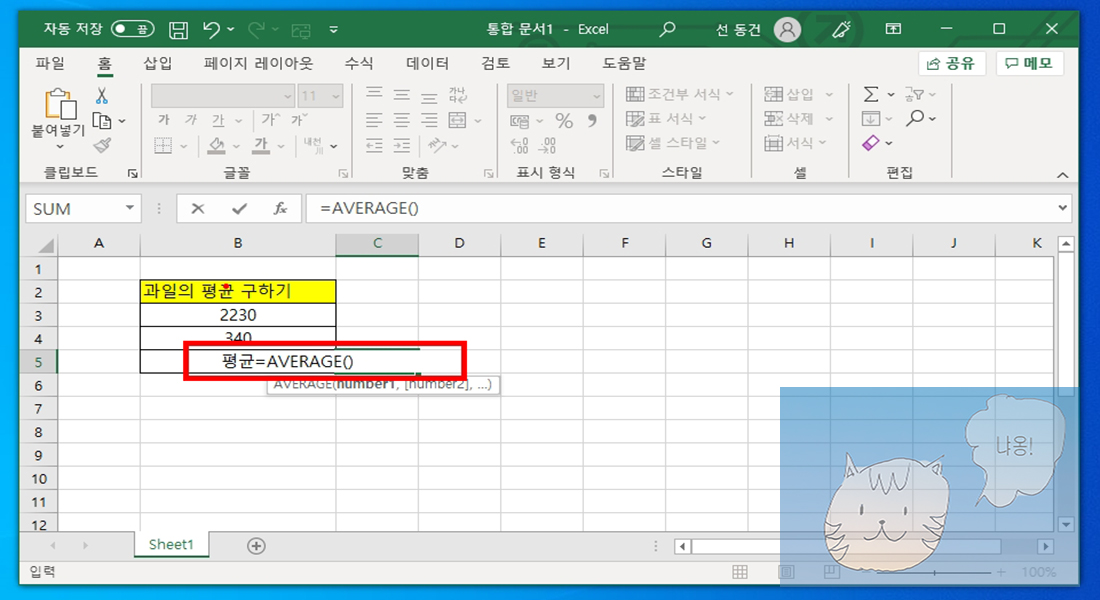1100x600 pixels.
Task: Toggle Center horizontal alignment
Action: (401, 121)
